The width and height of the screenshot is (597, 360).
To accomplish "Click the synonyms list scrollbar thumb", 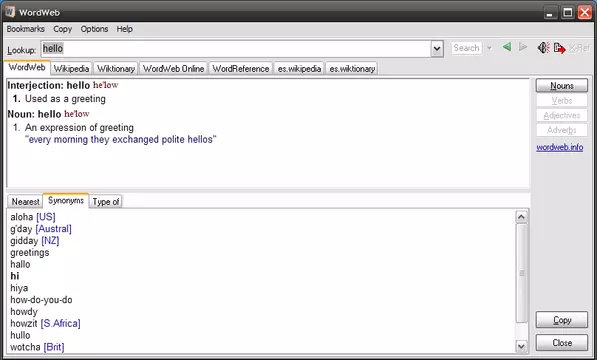I will (521, 273).
